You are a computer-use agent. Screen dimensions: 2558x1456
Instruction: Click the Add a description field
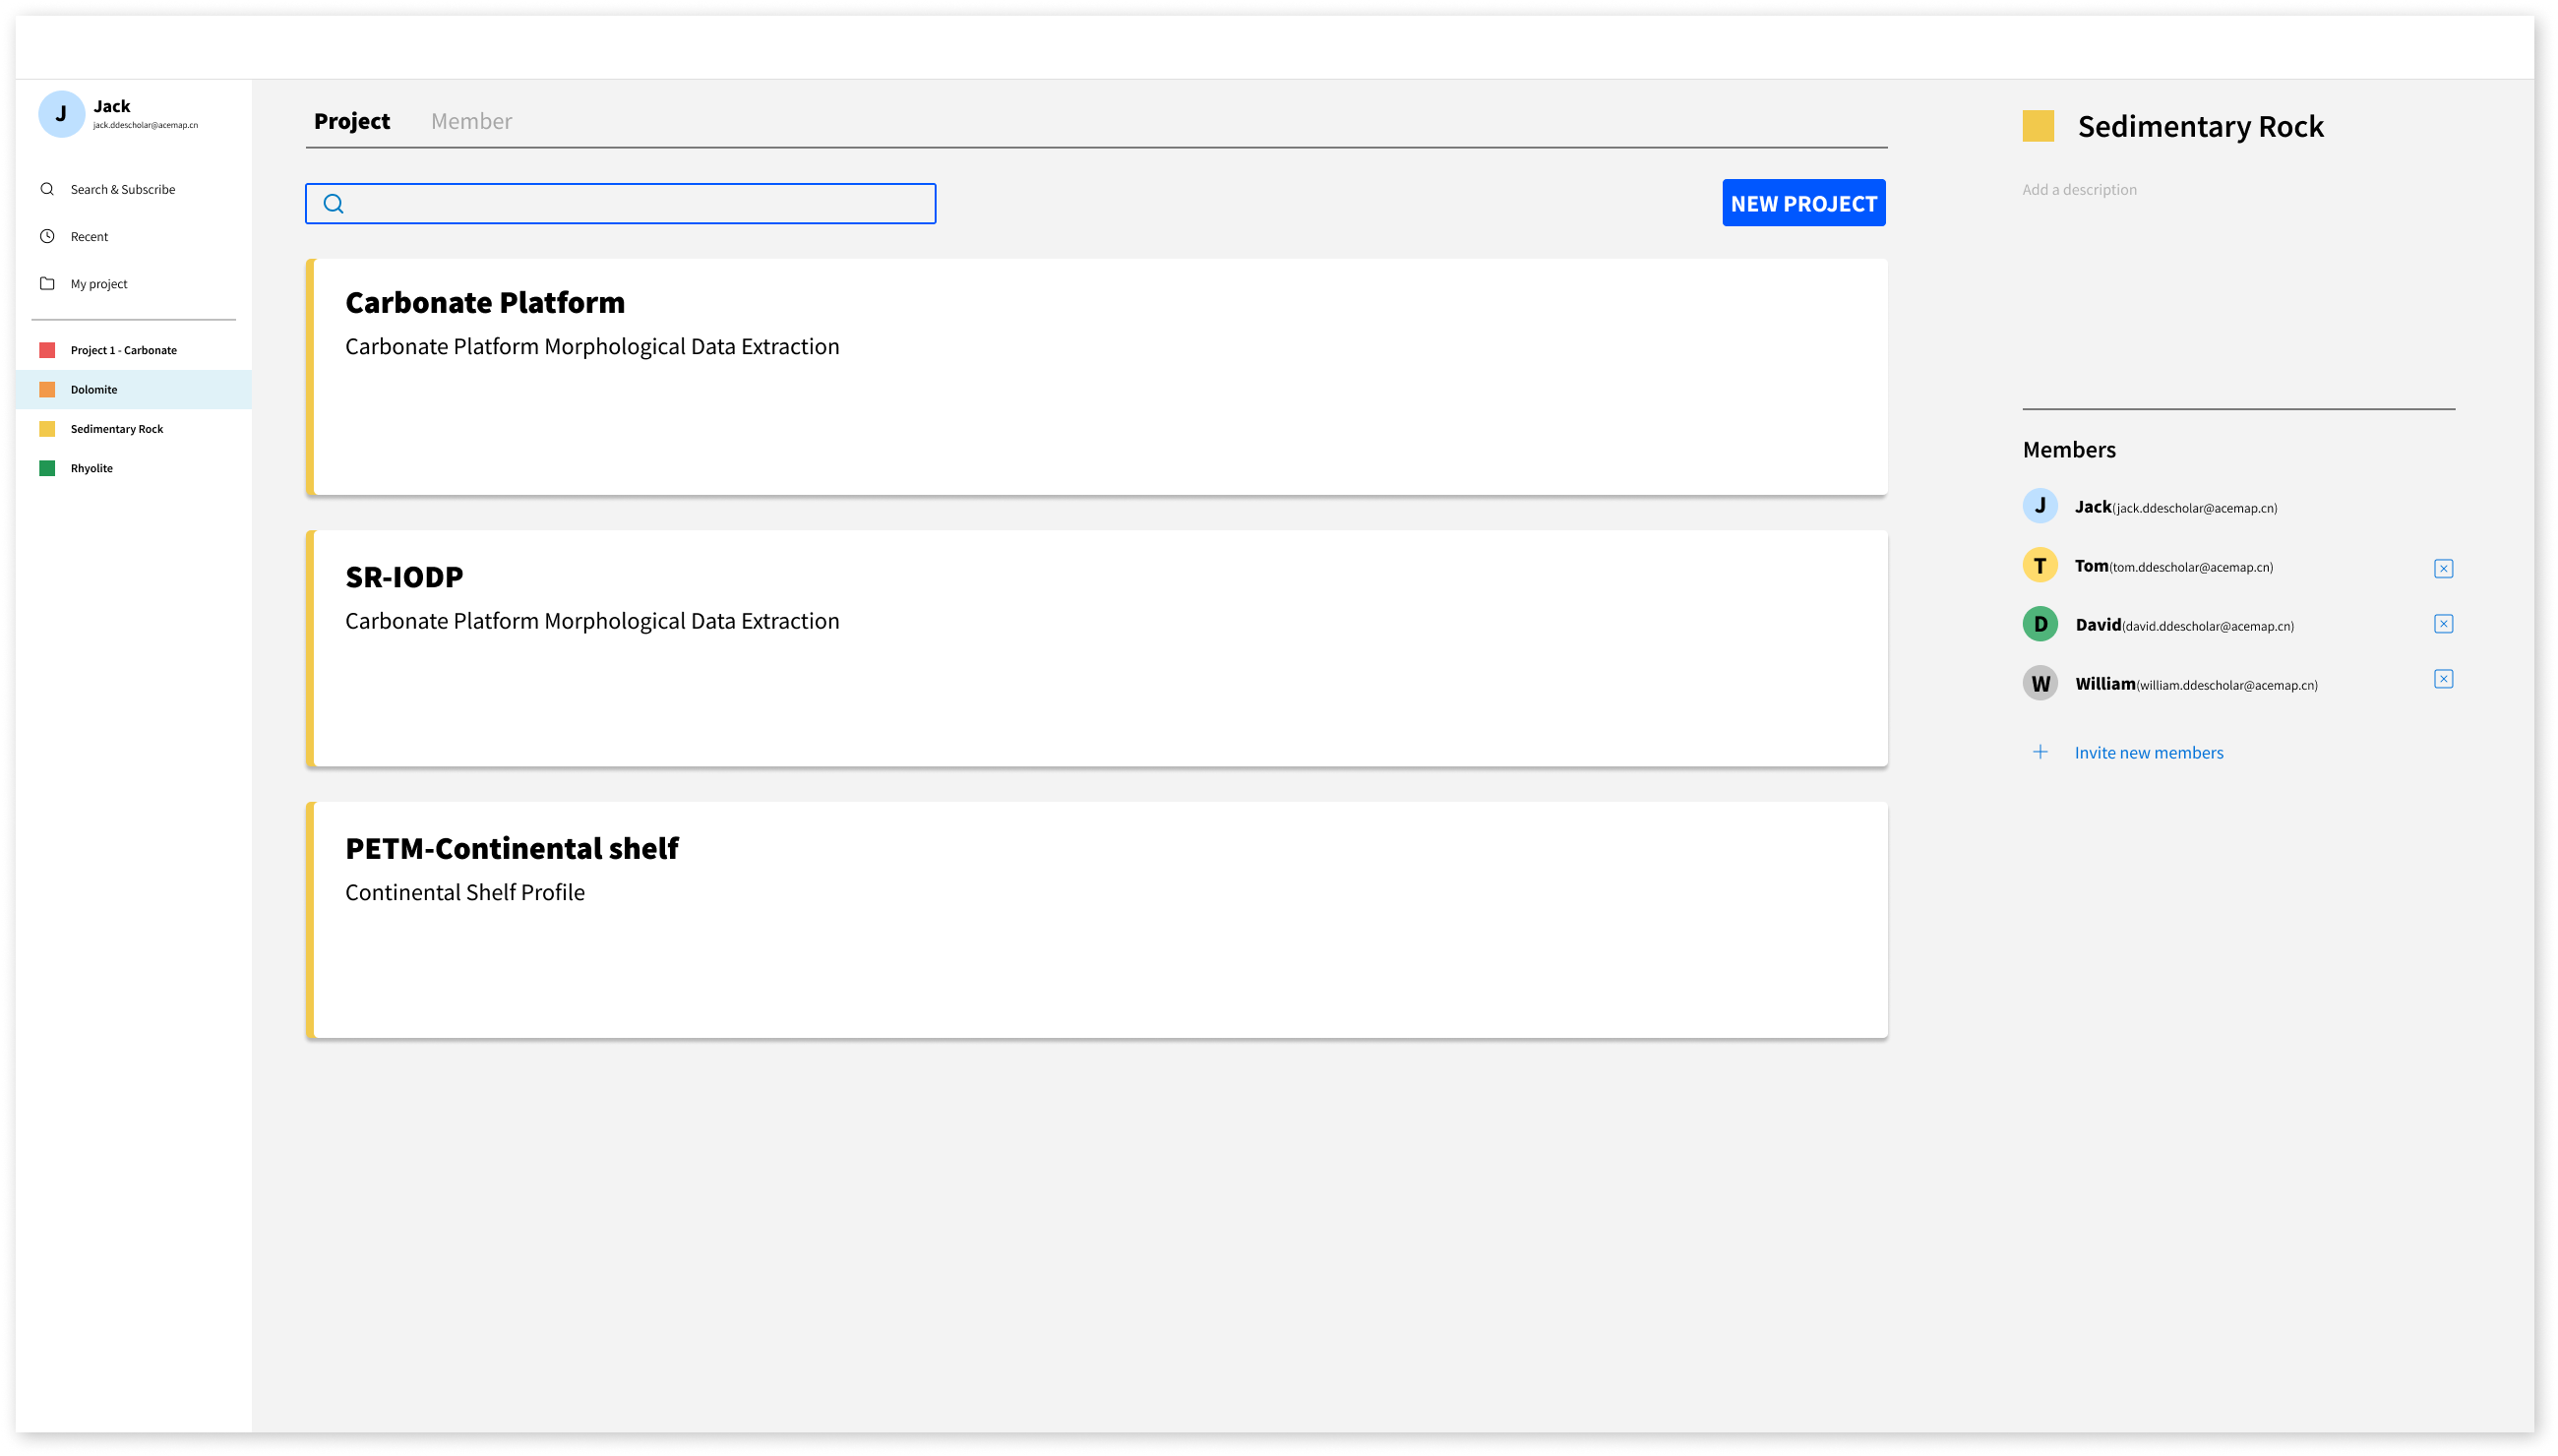pyautogui.click(x=2079, y=190)
